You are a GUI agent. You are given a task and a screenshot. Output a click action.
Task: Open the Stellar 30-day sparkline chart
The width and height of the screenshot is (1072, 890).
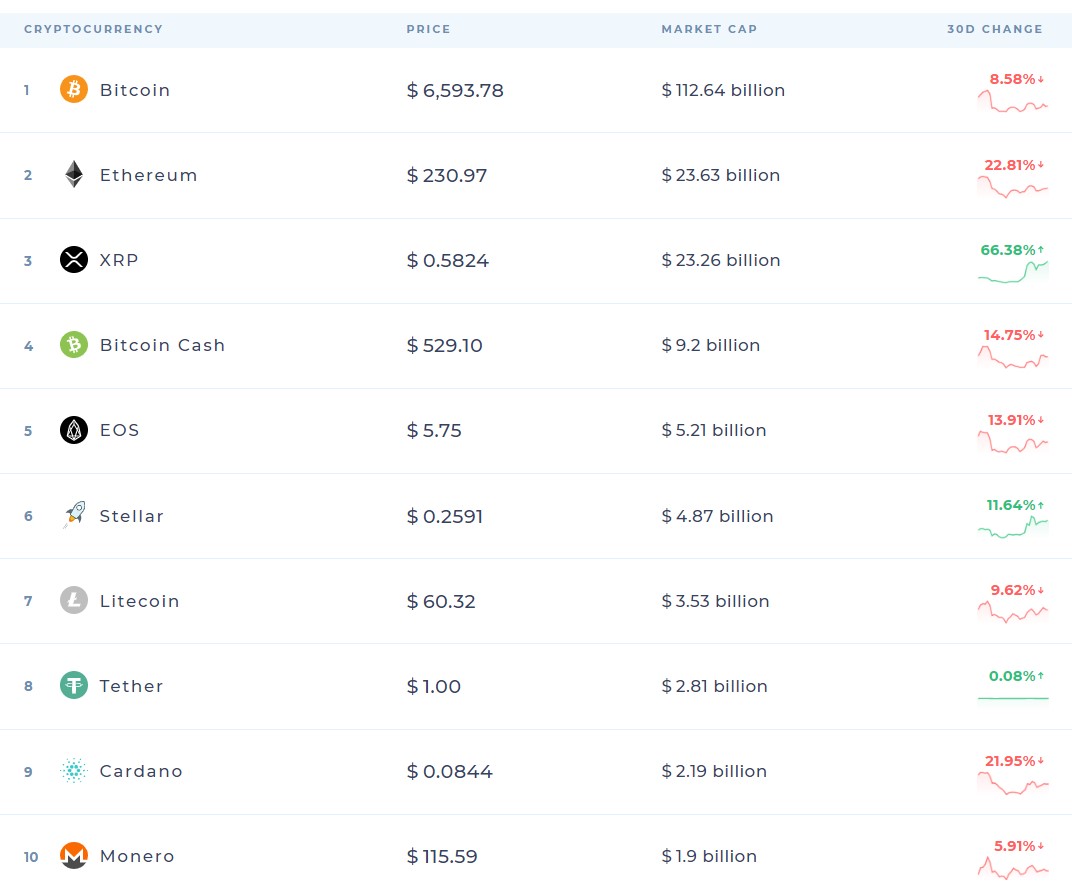coord(1013,527)
